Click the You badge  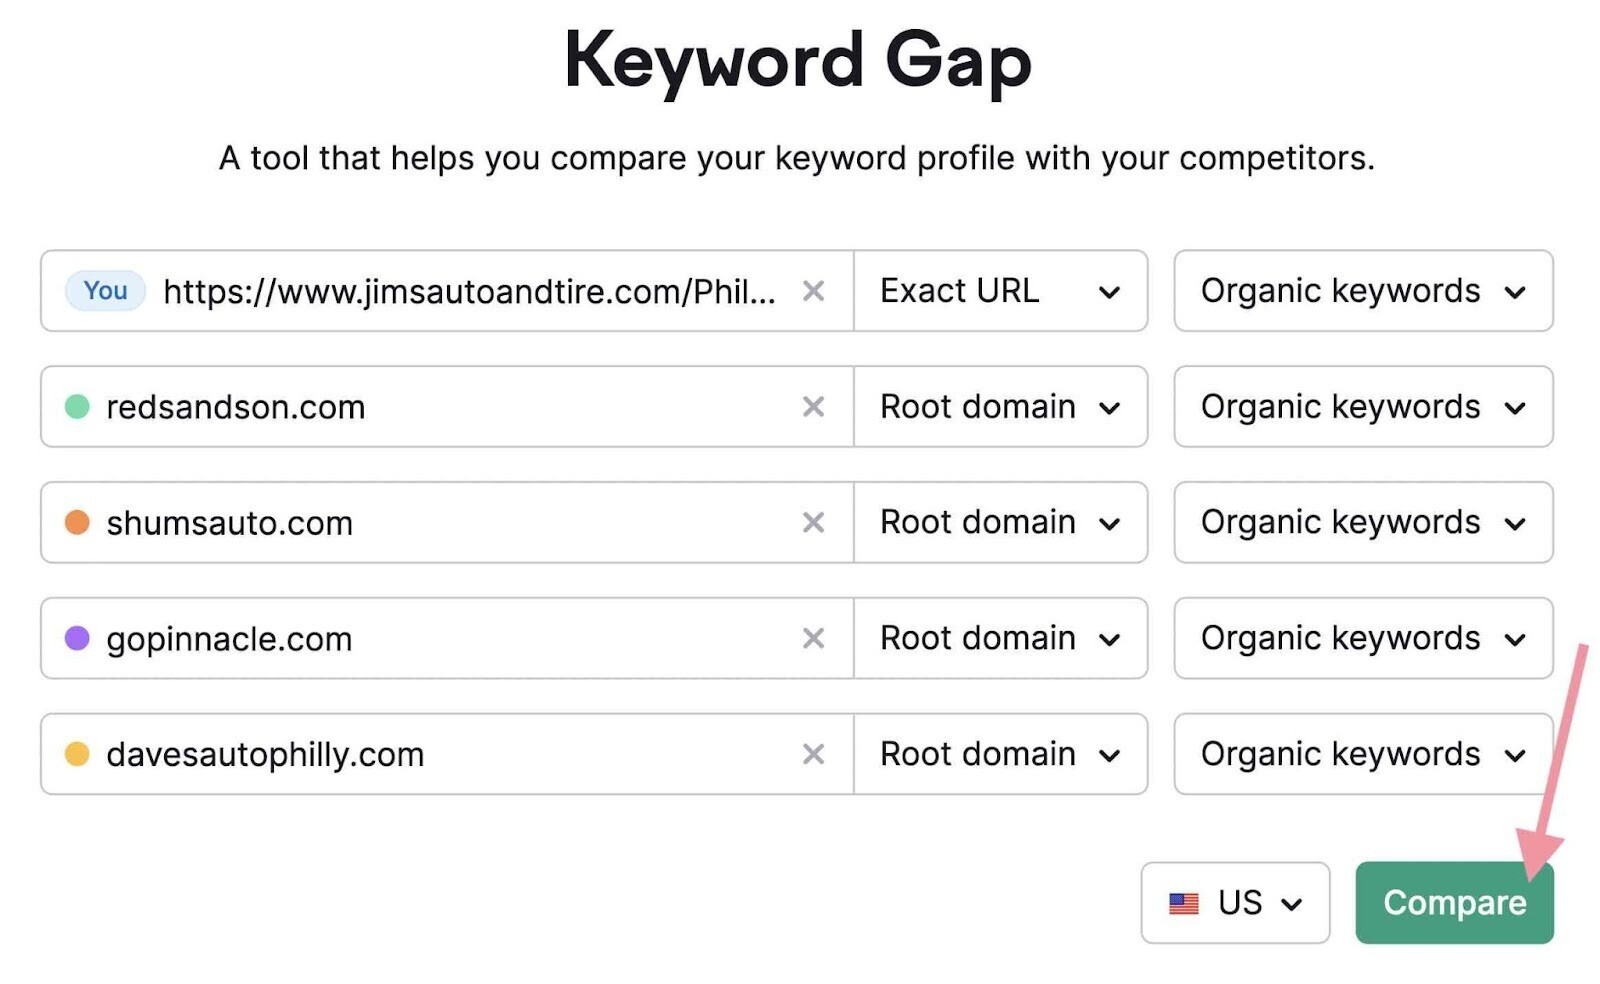tap(104, 291)
